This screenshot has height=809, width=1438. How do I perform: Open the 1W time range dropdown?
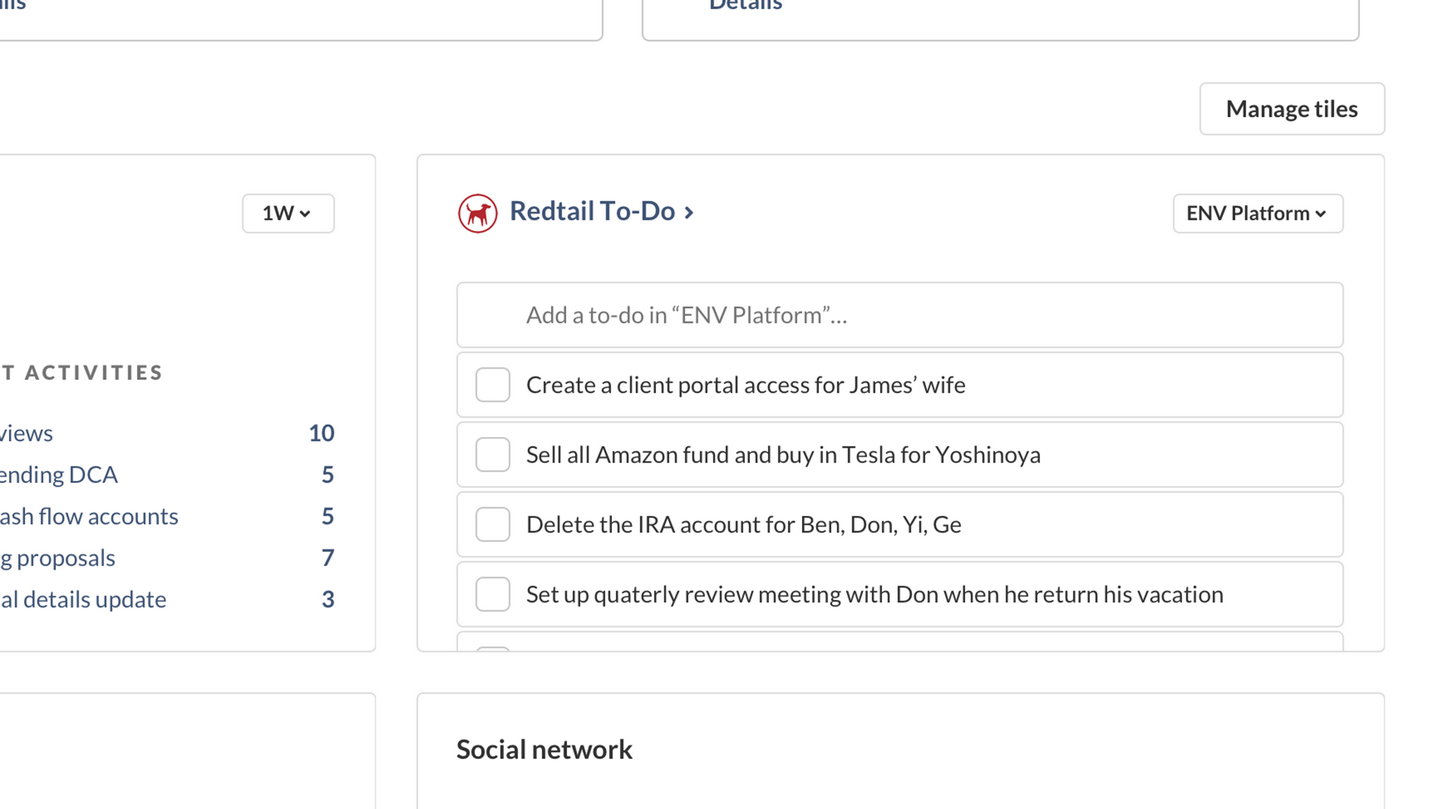click(287, 213)
